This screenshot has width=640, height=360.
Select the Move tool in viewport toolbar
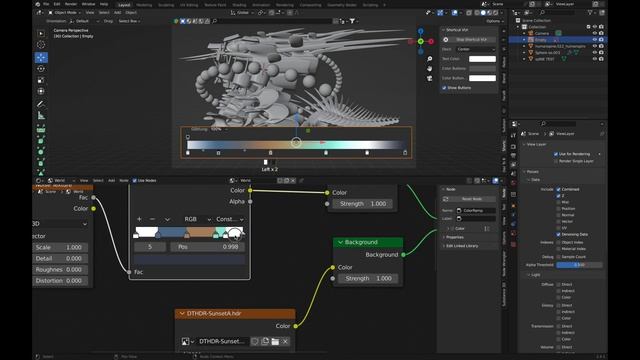pos(41,58)
